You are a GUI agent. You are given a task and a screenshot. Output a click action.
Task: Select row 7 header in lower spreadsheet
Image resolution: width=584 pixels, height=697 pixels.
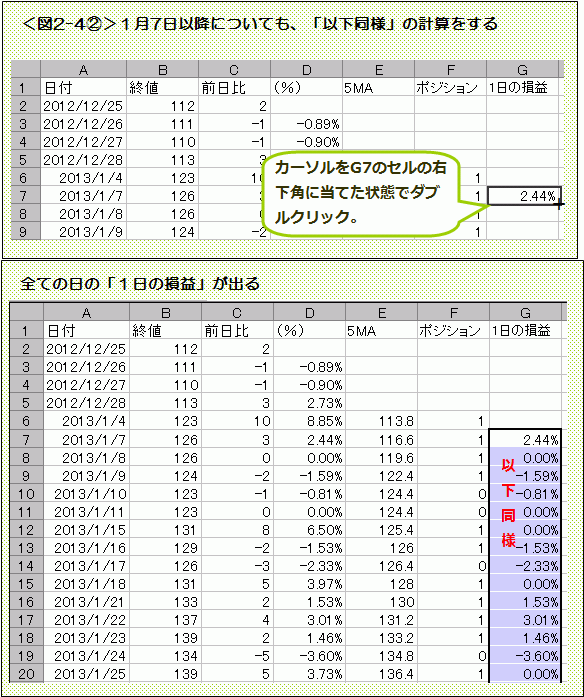pos(26,440)
